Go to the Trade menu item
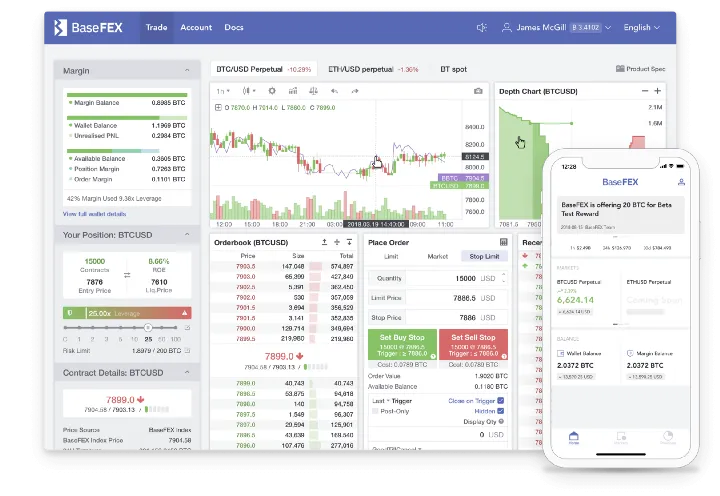The height and width of the screenshot is (496, 720). [x=157, y=28]
